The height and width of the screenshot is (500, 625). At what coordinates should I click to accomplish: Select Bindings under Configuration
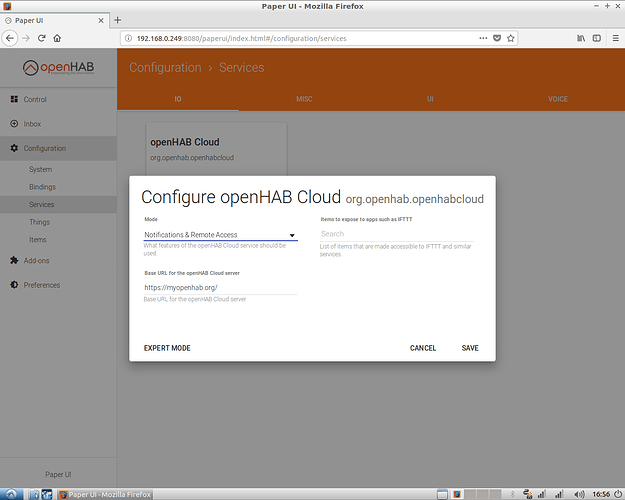point(42,187)
